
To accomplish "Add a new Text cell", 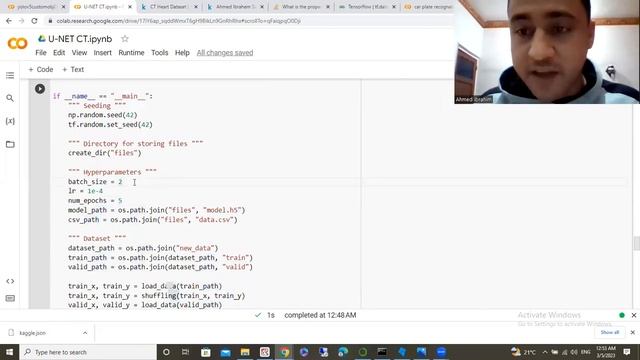I will (73, 69).
